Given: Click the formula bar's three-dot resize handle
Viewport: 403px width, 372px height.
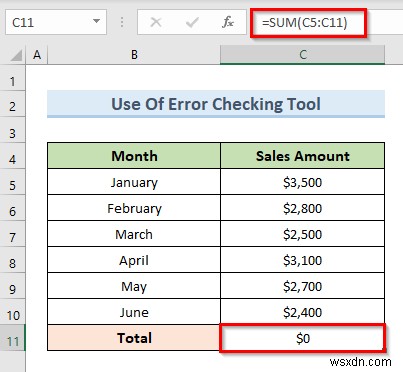Looking at the screenshot, I should [122, 22].
